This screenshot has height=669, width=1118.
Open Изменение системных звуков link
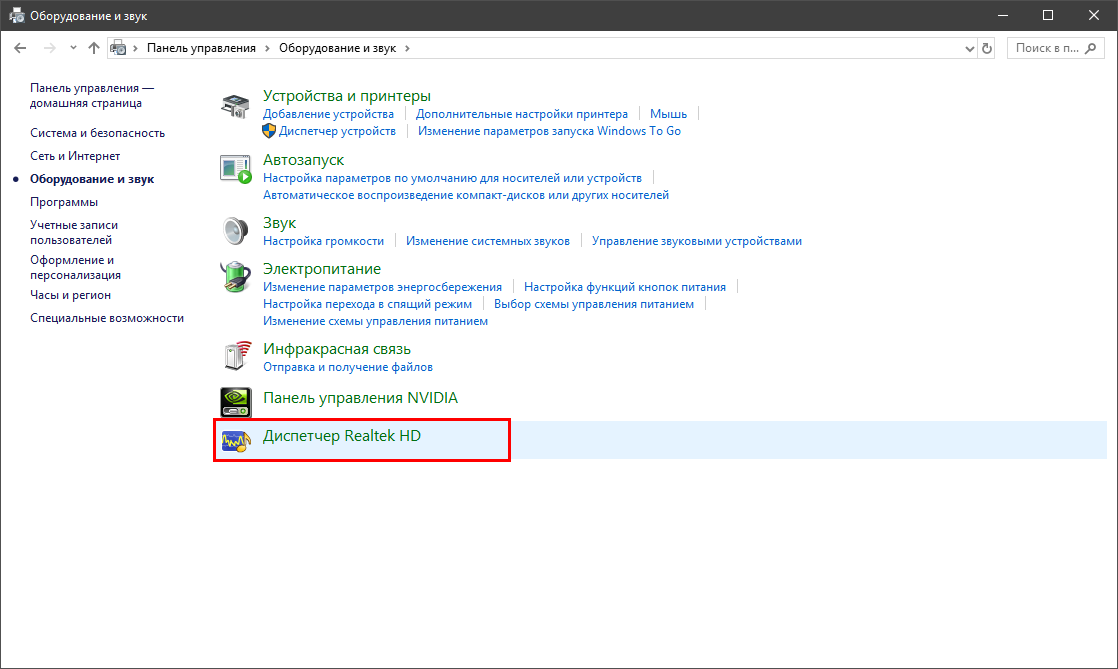tap(488, 241)
